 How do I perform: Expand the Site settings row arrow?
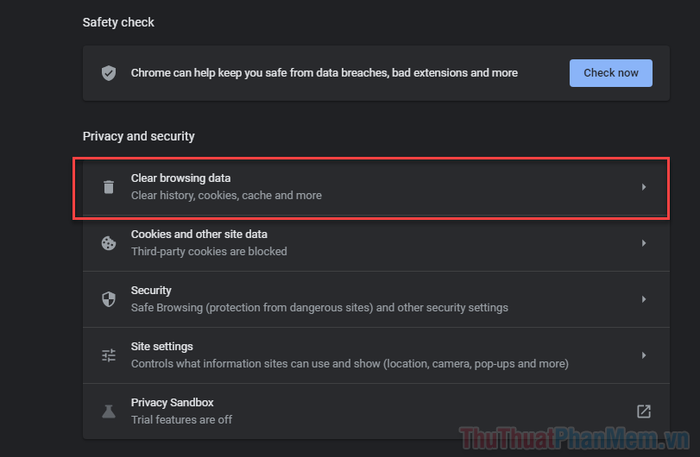coord(643,355)
